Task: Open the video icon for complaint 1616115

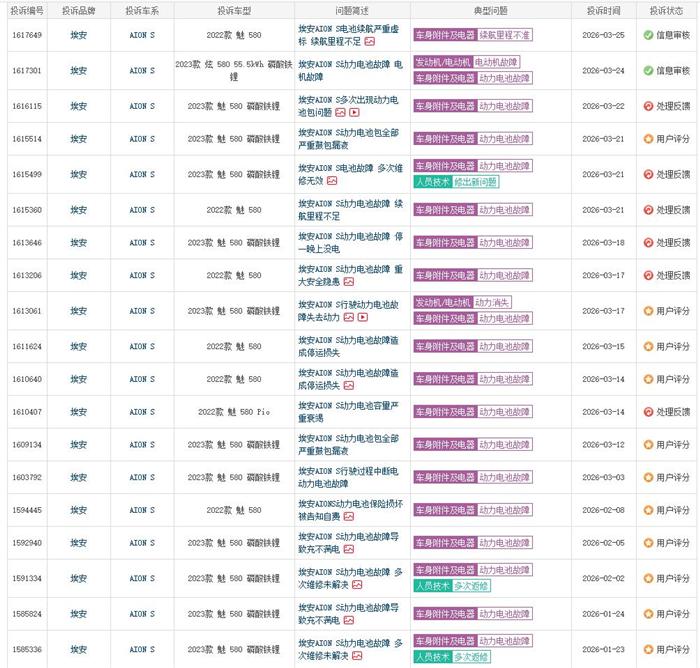Action: pos(354,113)
